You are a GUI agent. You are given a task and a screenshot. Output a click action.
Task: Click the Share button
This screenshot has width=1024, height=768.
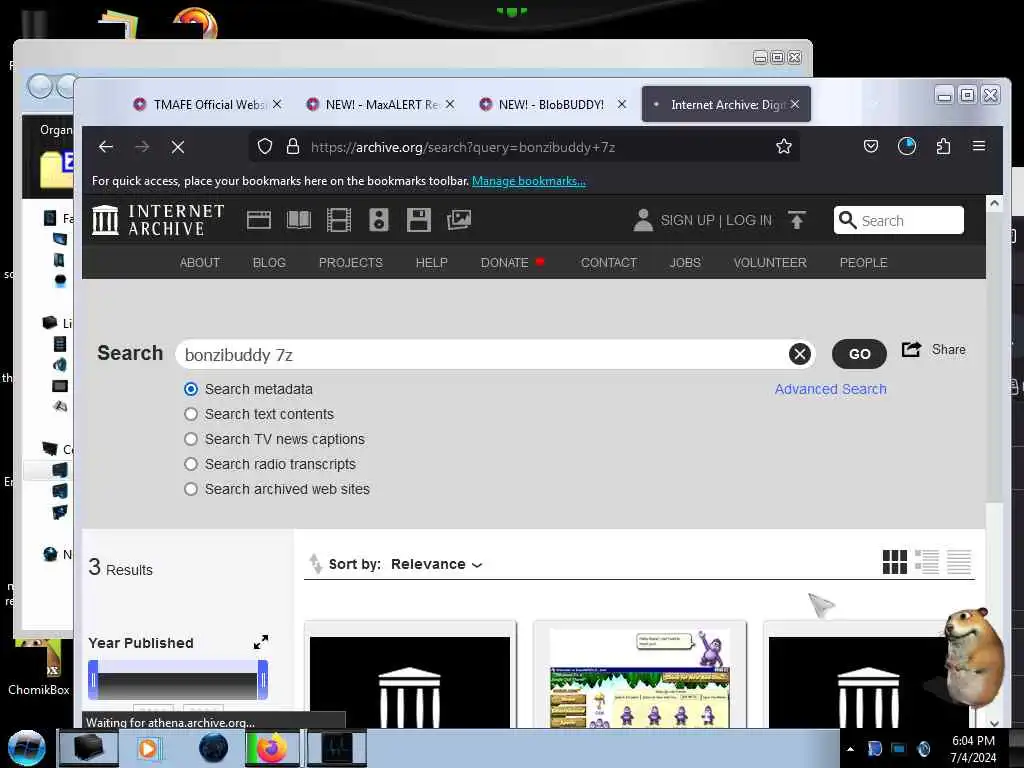point(934,350)
